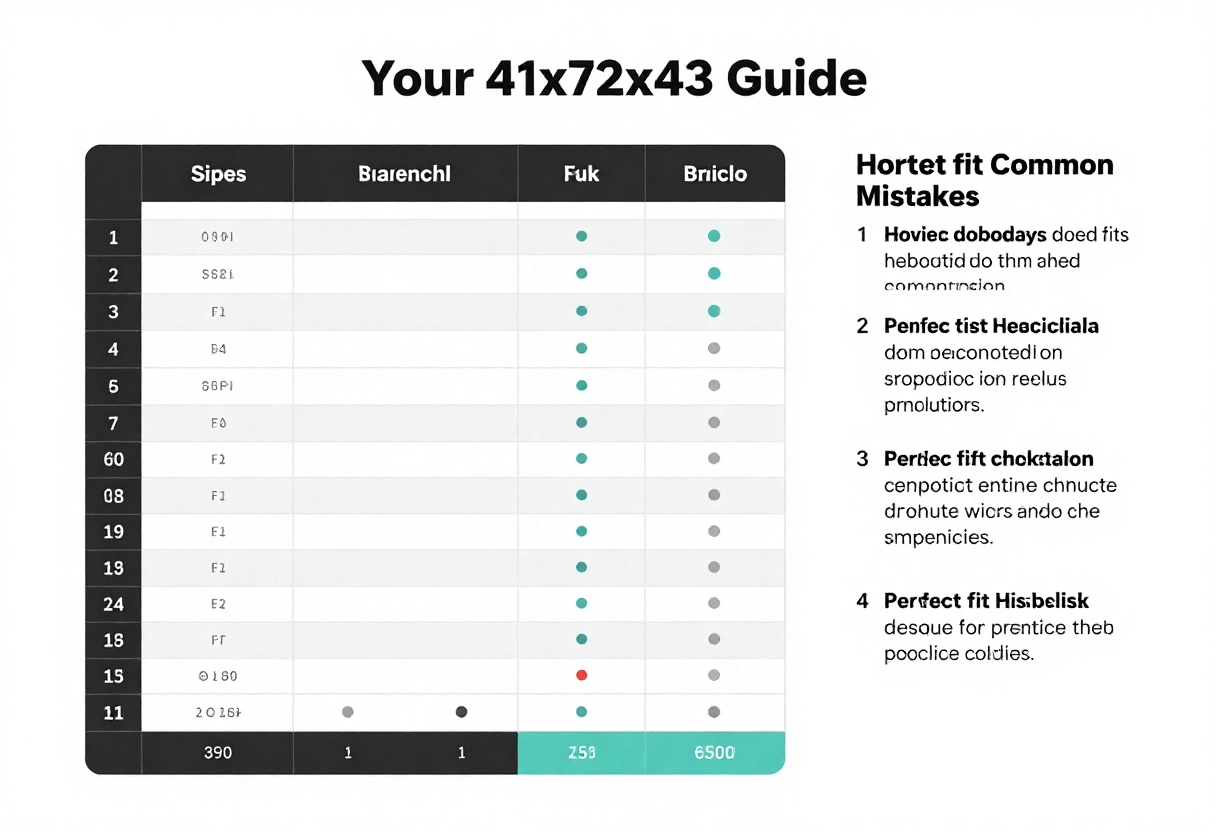The height and width of the screenshot is (832, 1216).
Task: Click row number 3 in the table
Action: (x=114, y=312)
